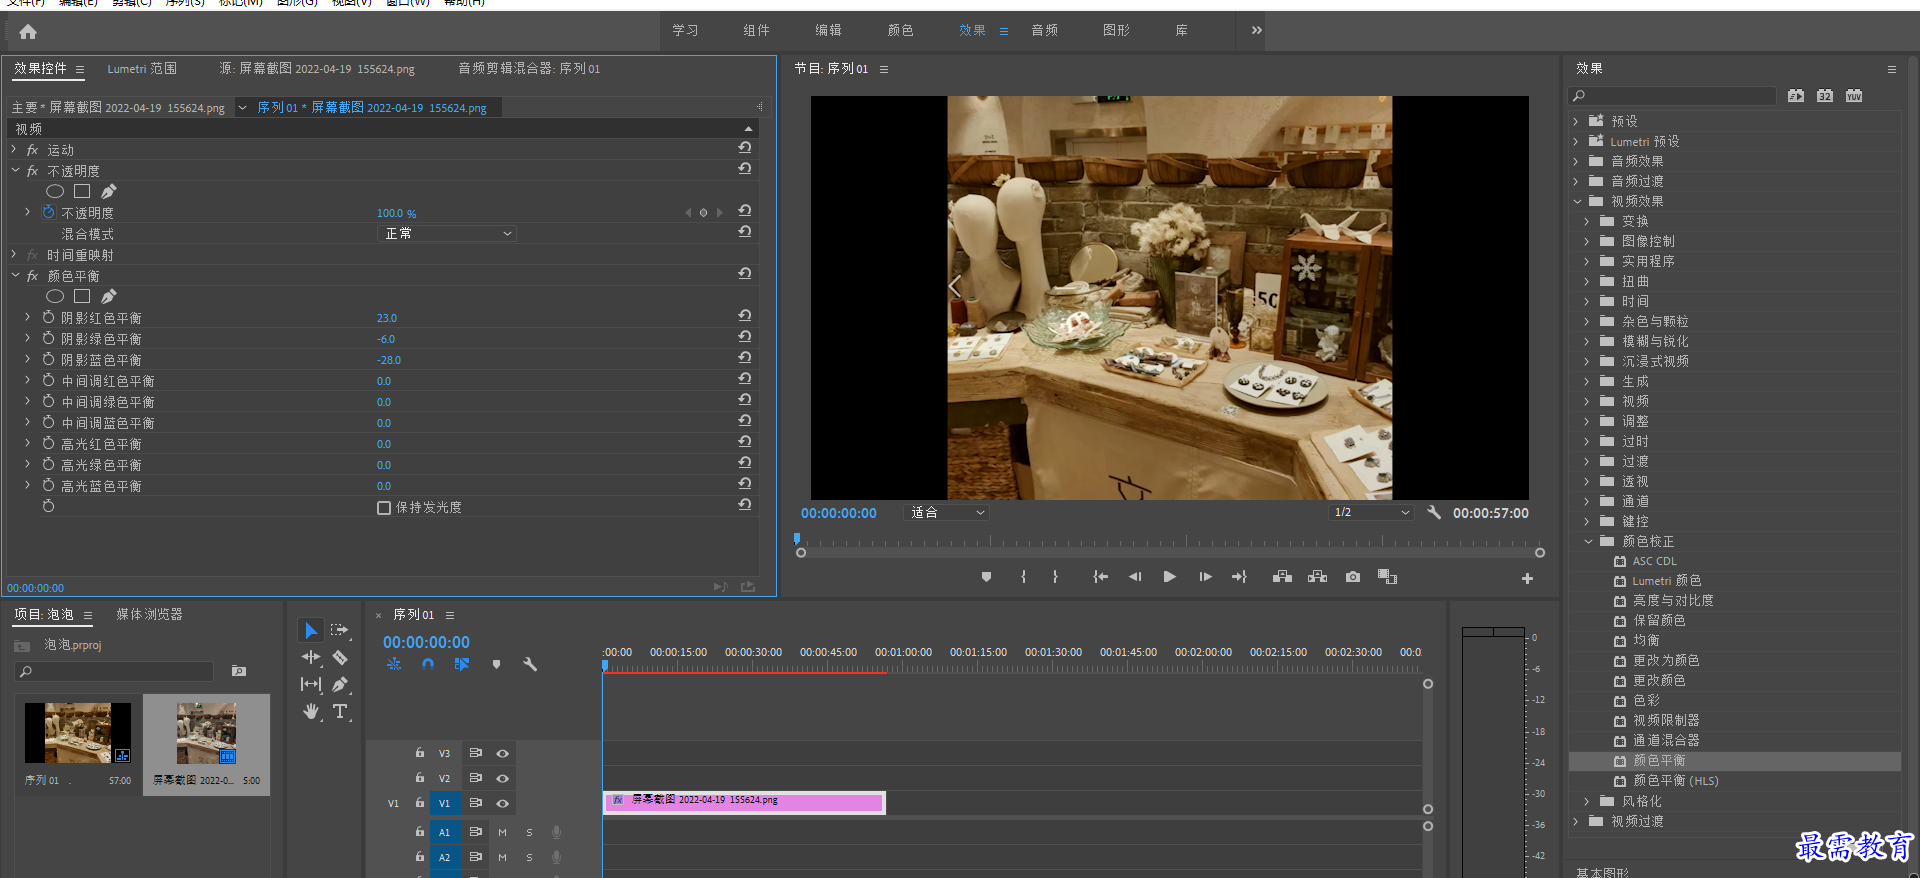1920x878 pixels.
Task: Toggle V3 track output eye
Action: [502, 753]
